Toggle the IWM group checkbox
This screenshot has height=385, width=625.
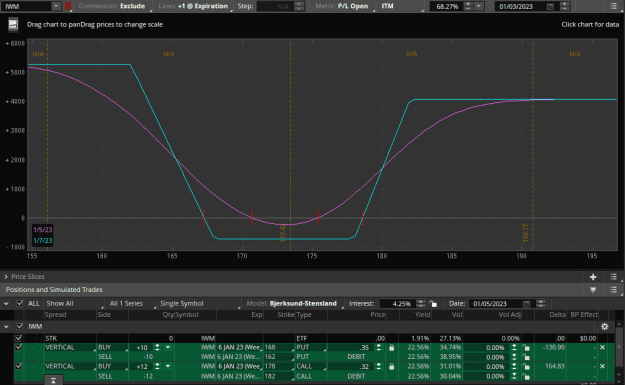(20, 326)
